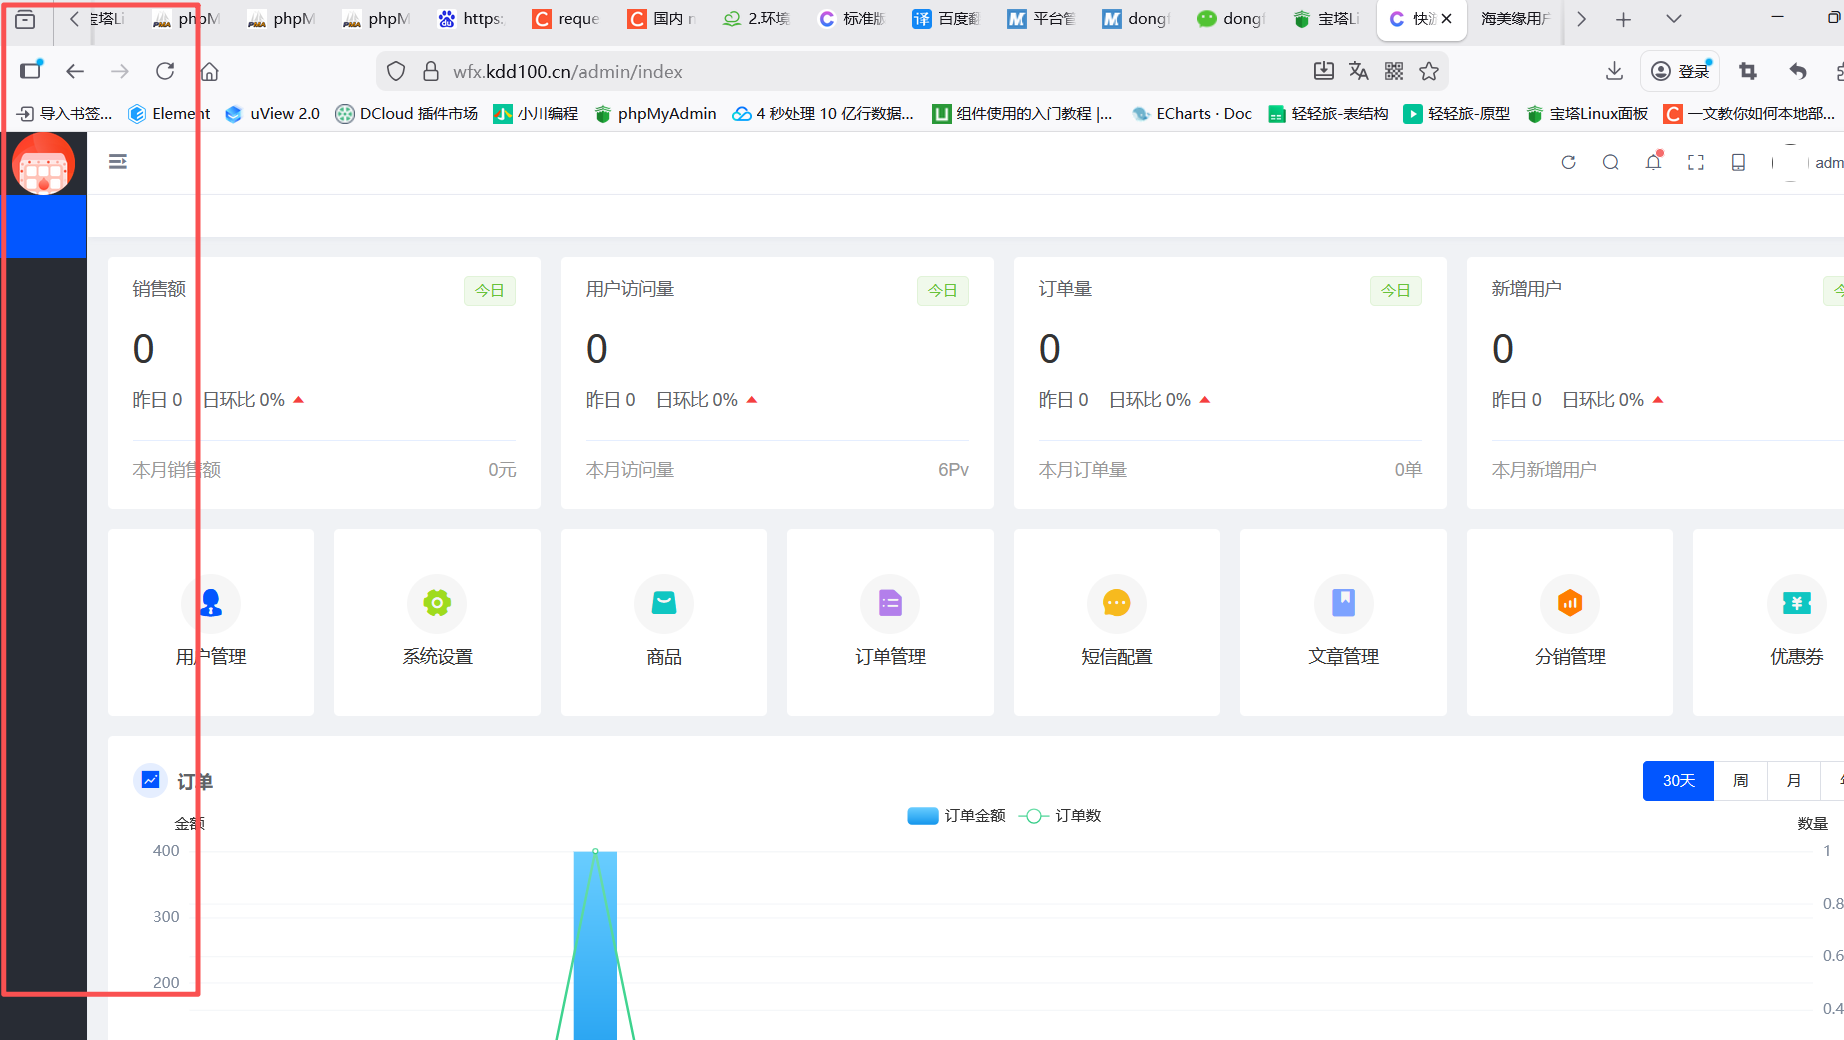Select the 周 time range option
Screen dimensions: 1844x1040
click(1740, 781)
